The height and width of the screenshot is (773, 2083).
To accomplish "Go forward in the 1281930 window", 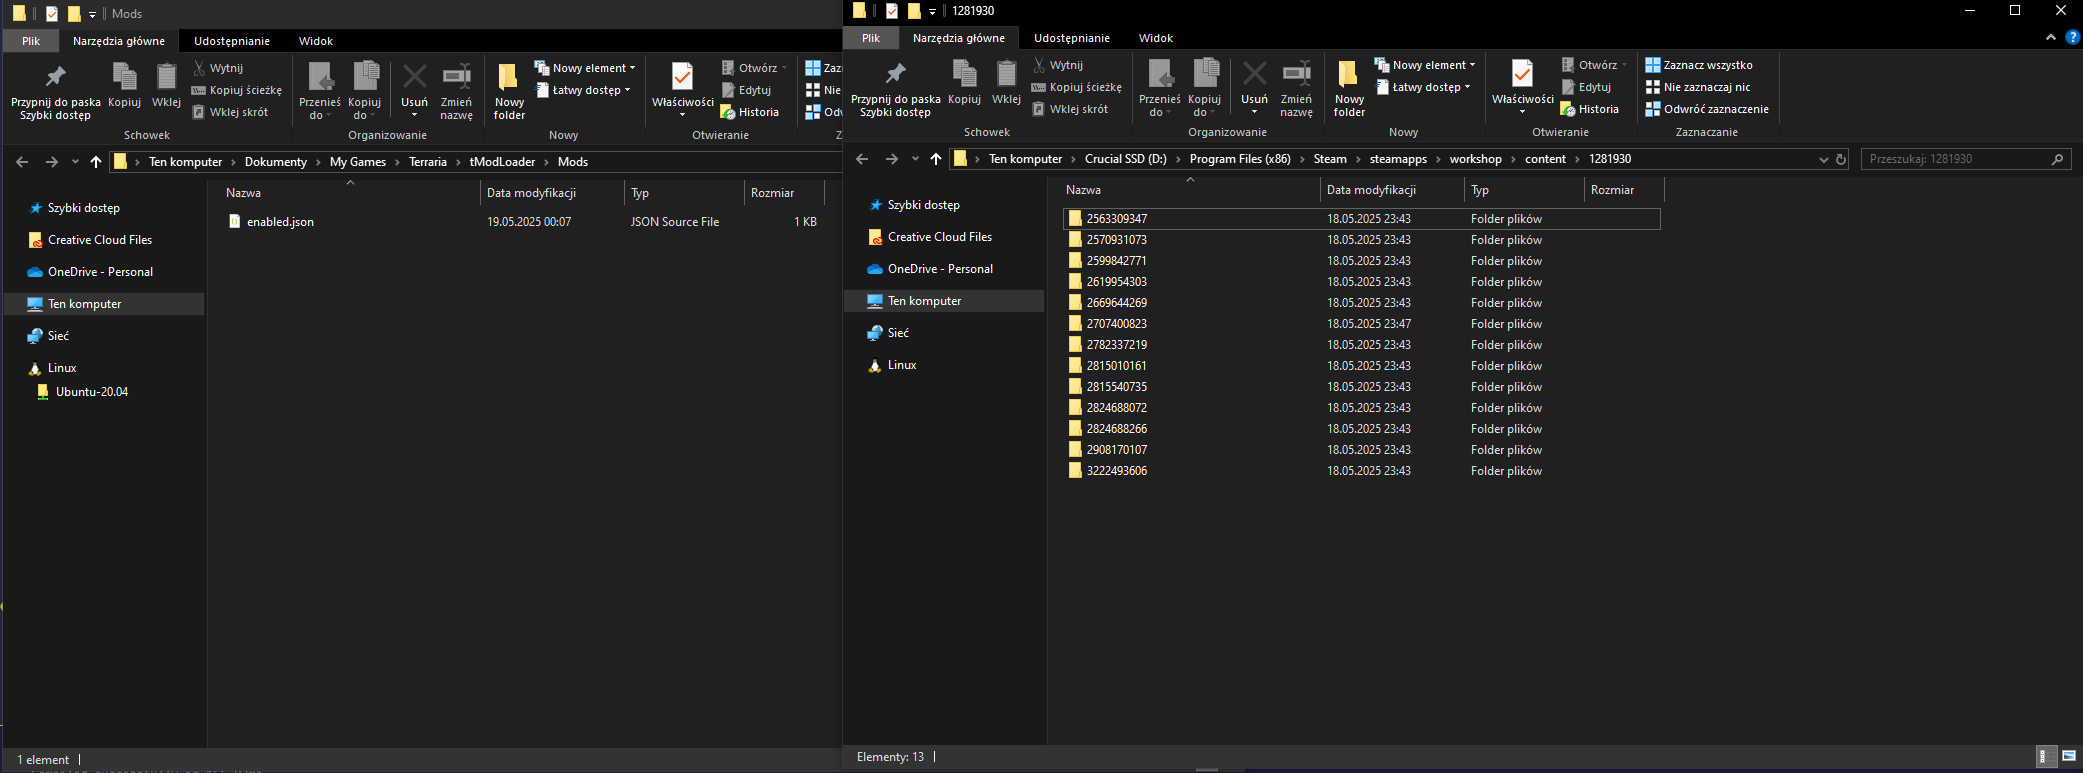I will (x=891, y=159).
